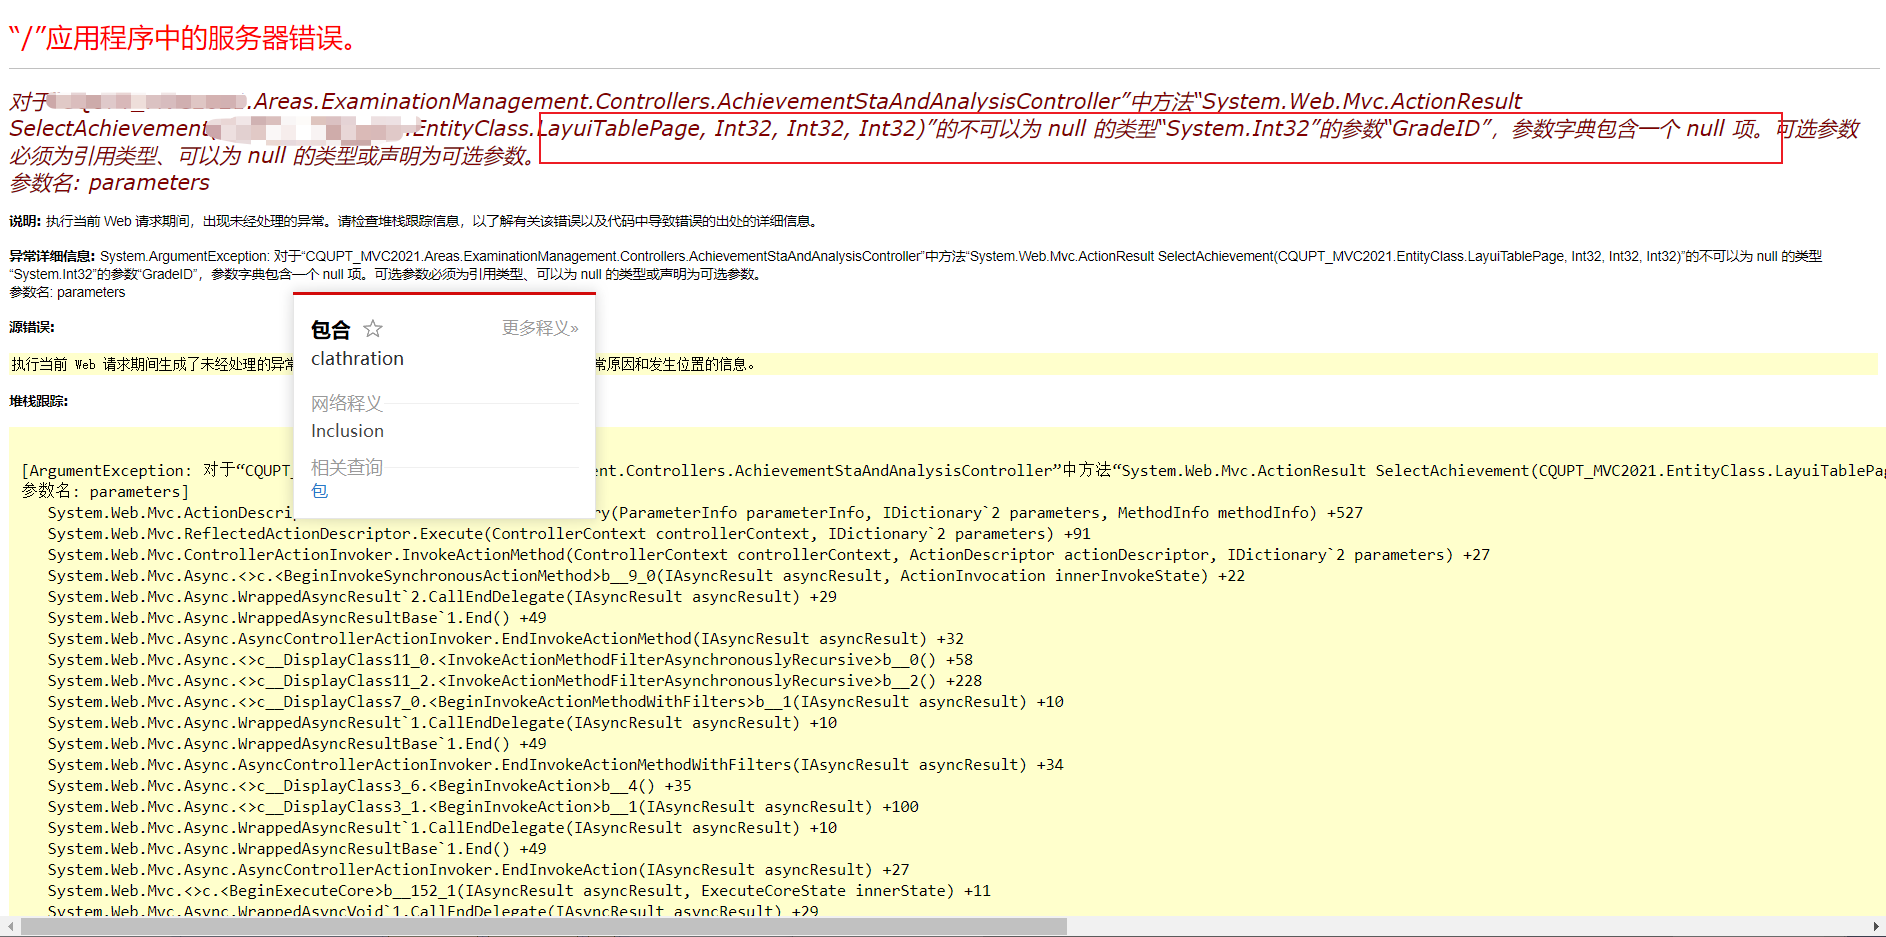The image size is (1886, 937).
Task: Favorite the word 包合 via star icon
Action: [x=372, y=328]
